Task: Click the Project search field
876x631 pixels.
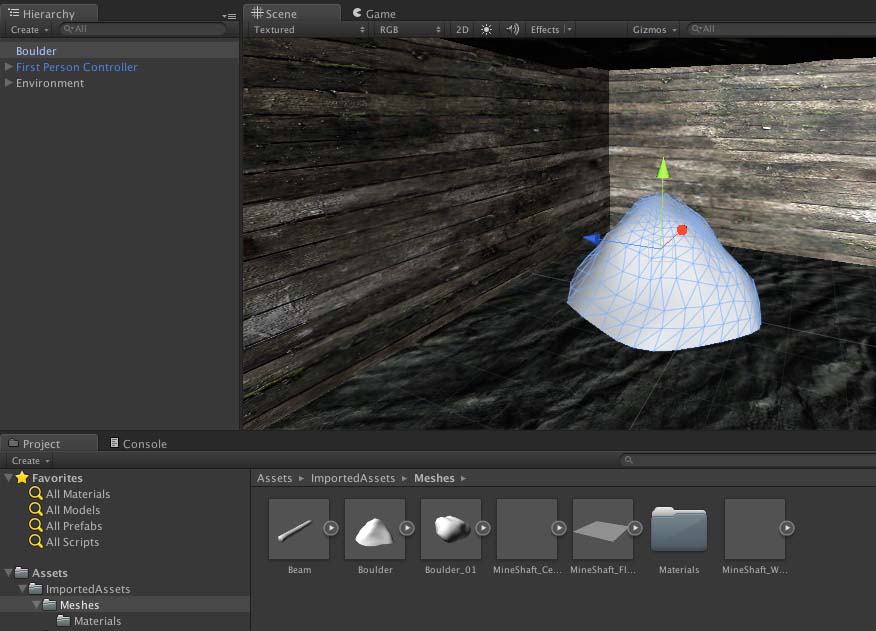Action: (x=748, y=460)
